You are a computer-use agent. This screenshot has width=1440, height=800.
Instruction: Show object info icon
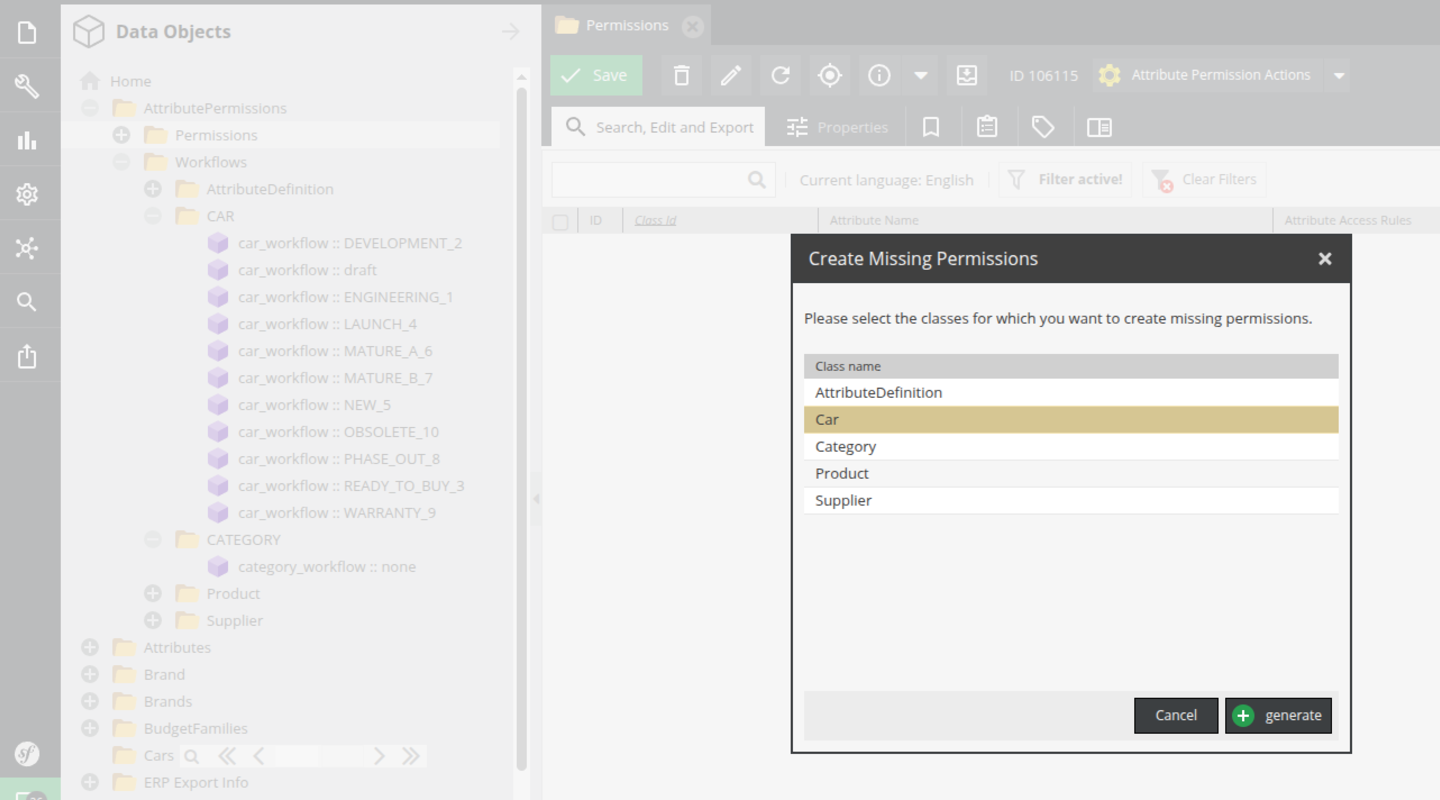[x=879, y=75]
